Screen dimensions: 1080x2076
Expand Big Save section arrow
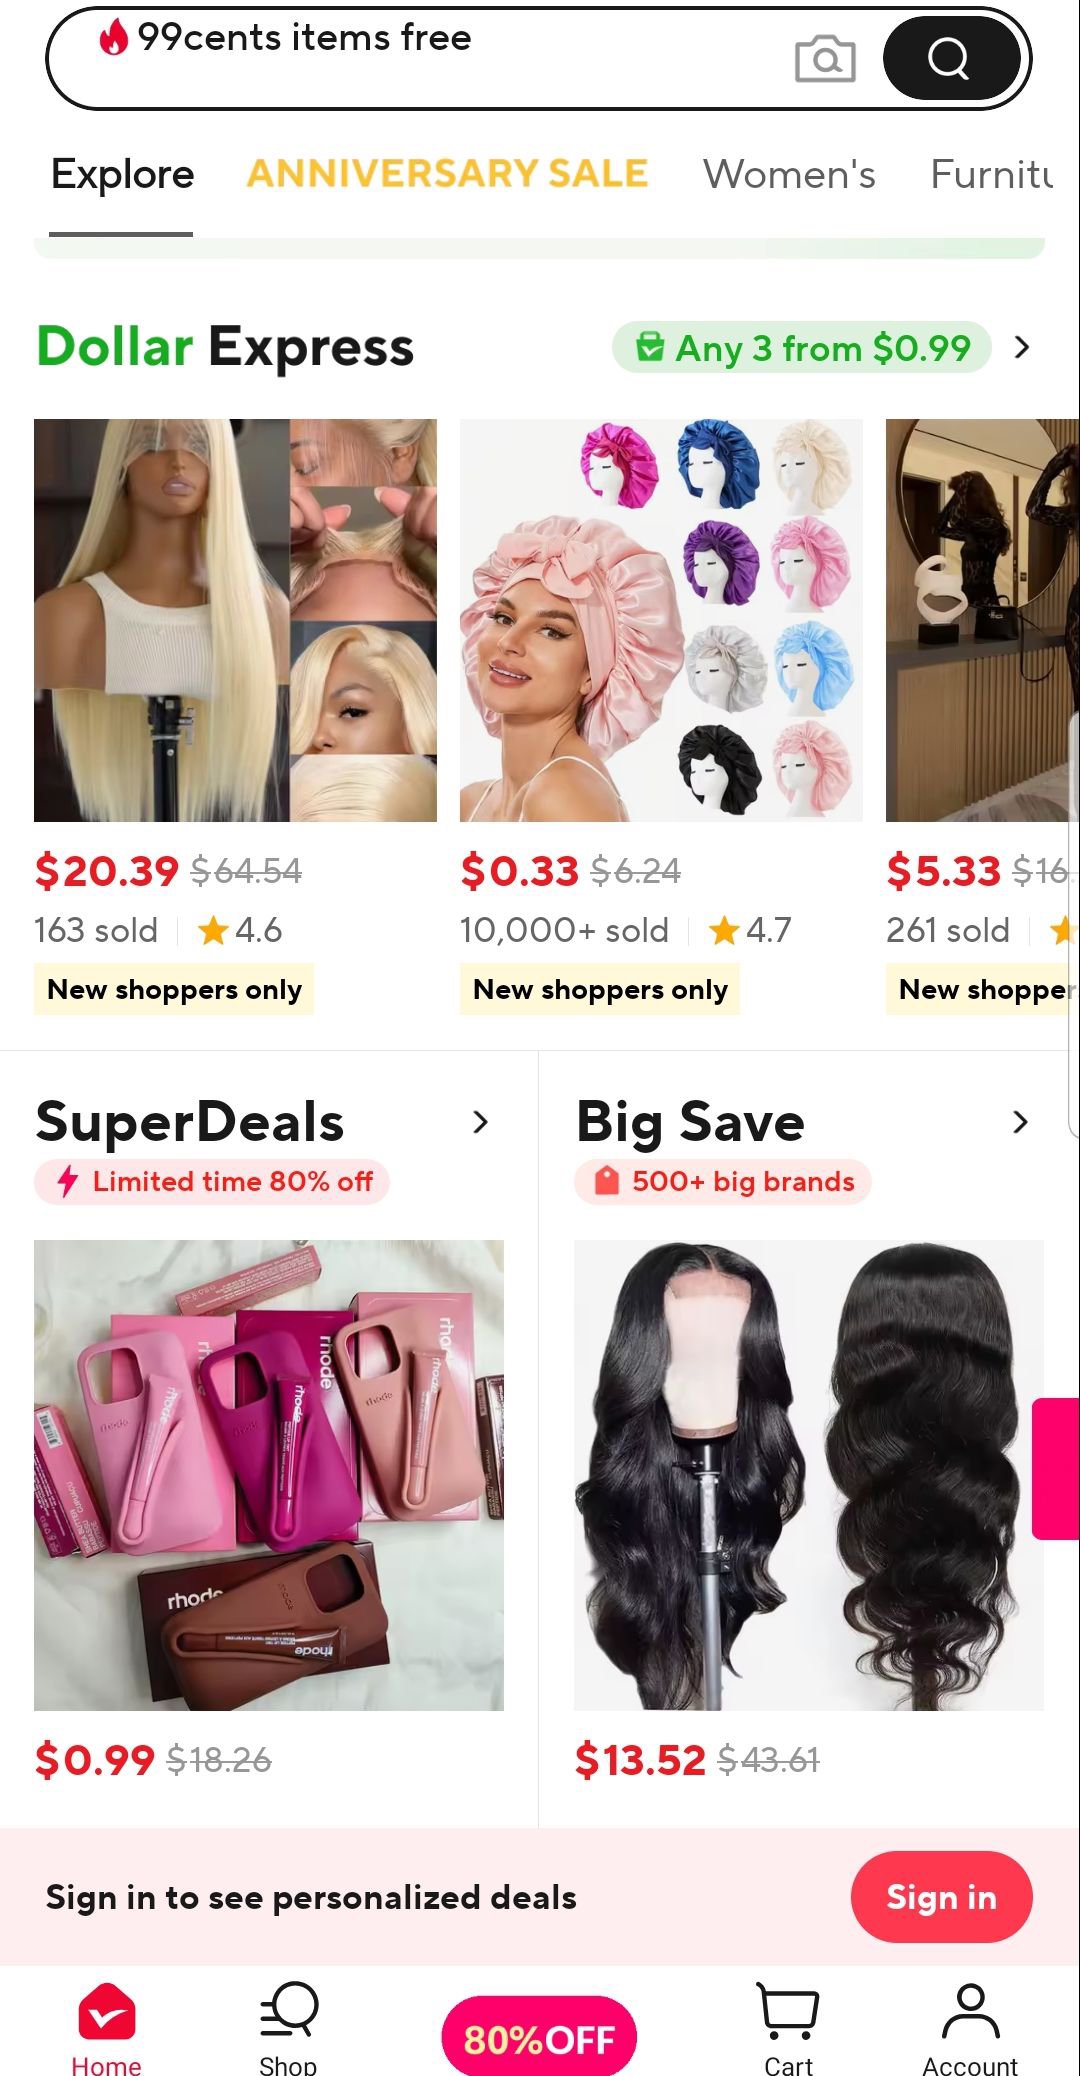pyautogui.click(x=1020, y=1122)
